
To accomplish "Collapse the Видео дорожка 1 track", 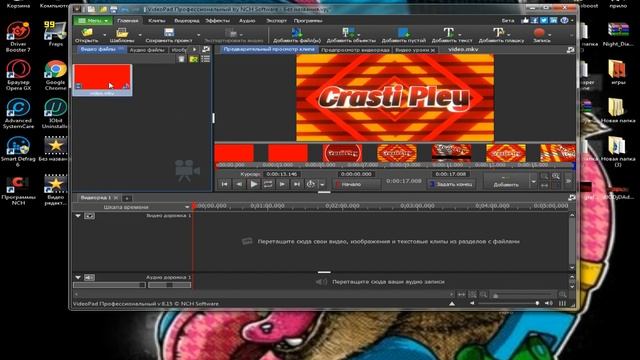I will (x=78, y=216).
